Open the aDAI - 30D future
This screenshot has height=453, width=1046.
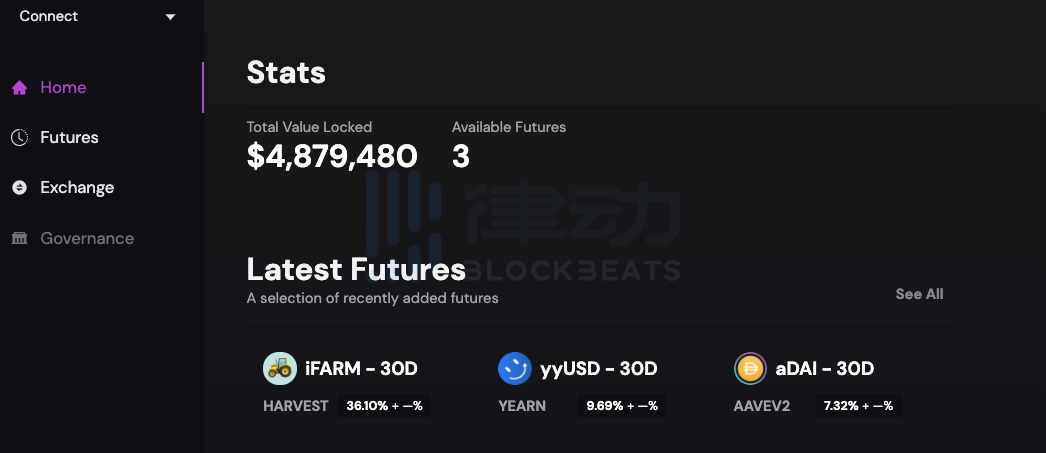[825, 368]
